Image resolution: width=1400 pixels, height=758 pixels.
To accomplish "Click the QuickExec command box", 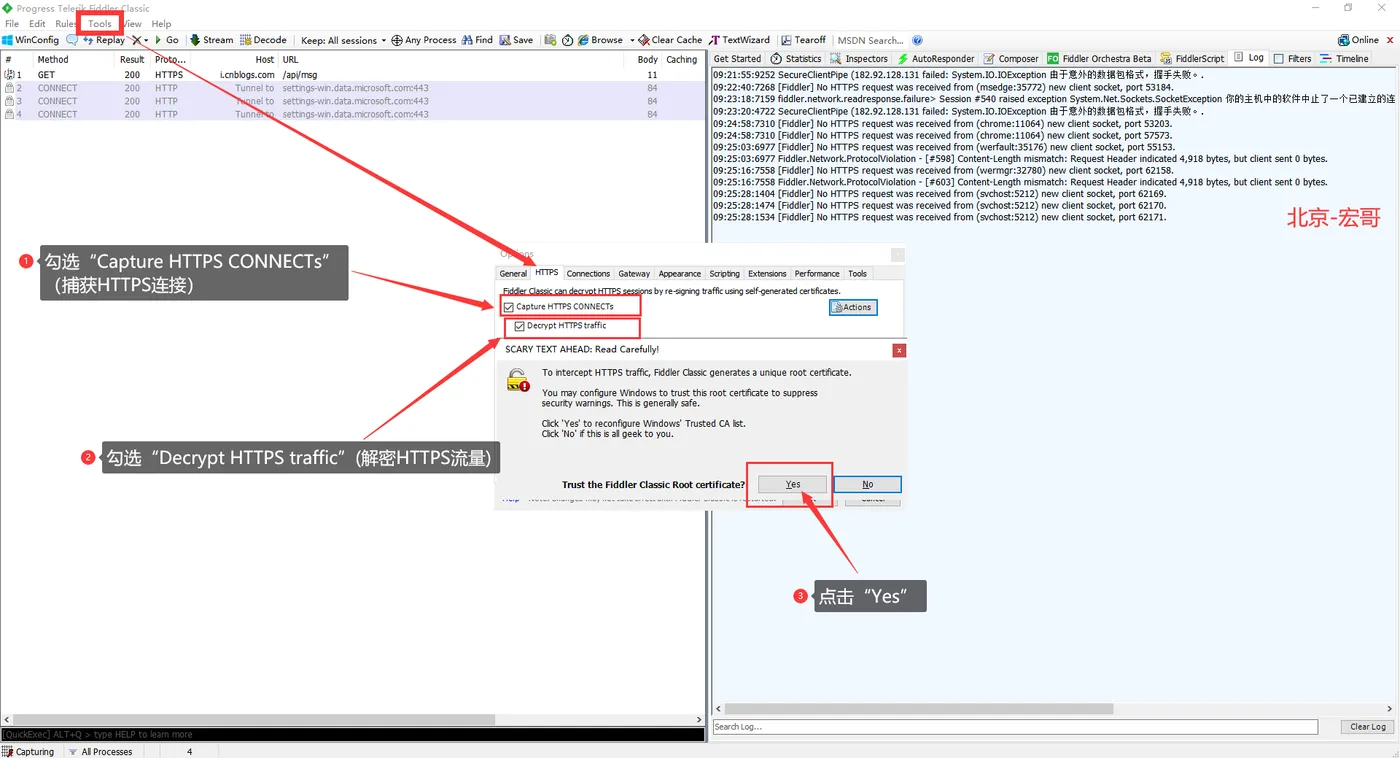I will (x=353, y=735).
